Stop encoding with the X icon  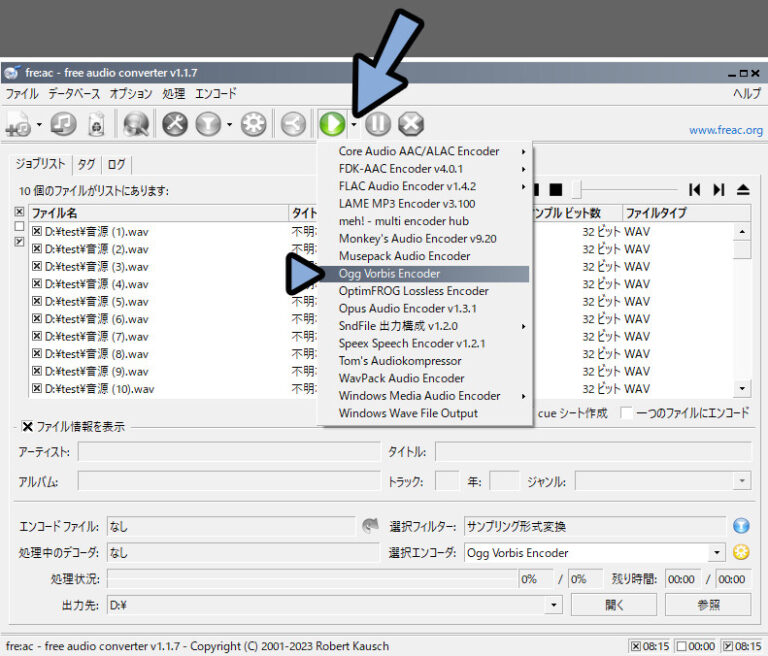(411, 124)
